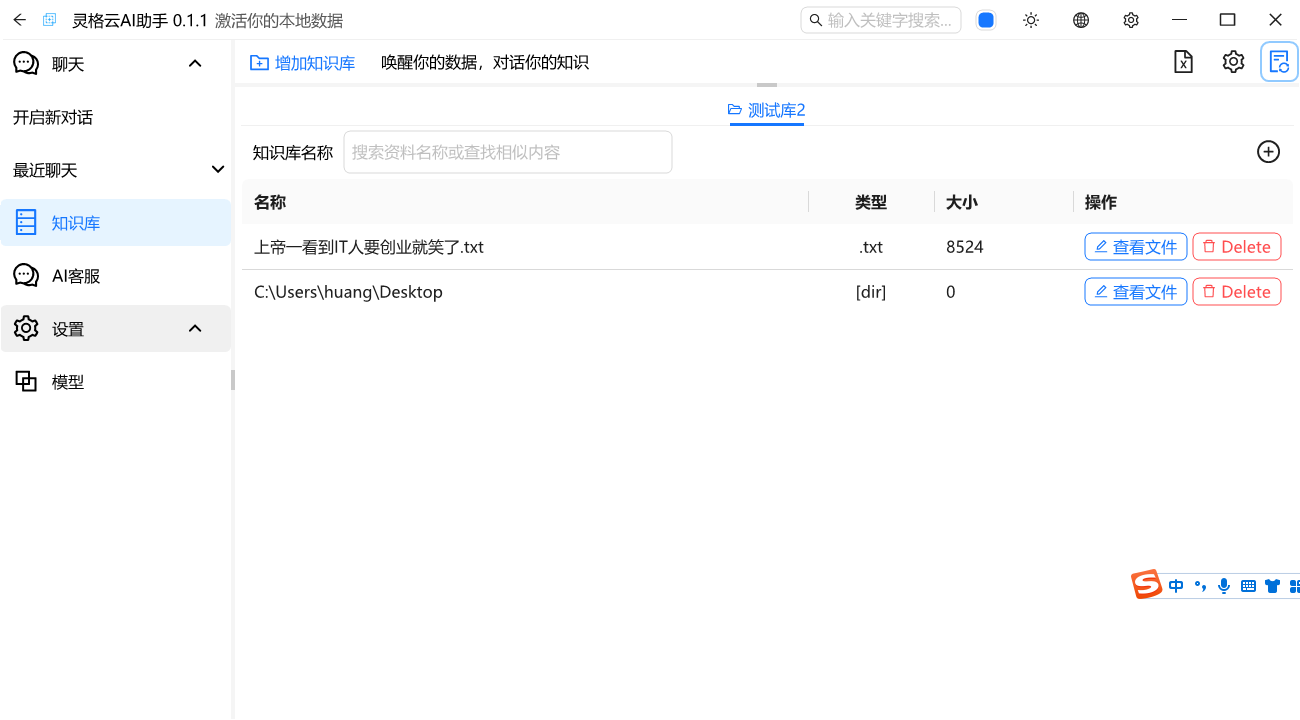
Task: Open the IME toolbox grid icon
Action: pyautogui.click(x=1294, y=586)
